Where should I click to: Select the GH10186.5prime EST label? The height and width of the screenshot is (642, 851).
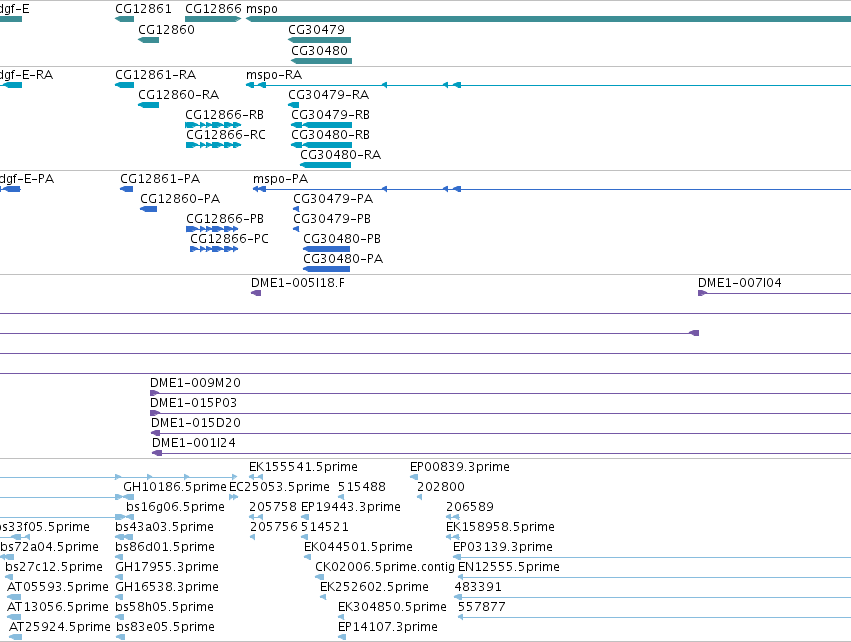175,487
